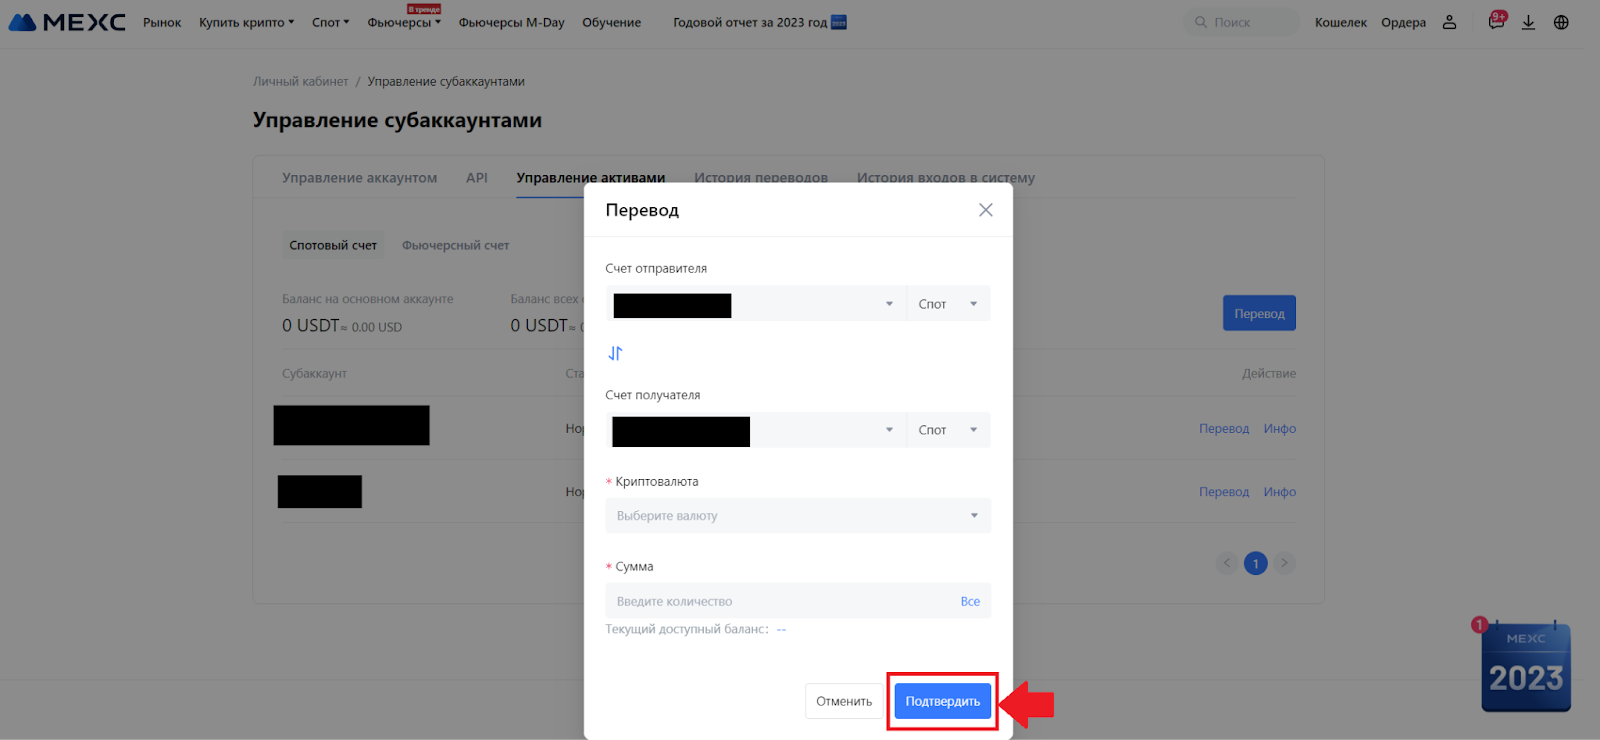Click Все to use full balance
The image size is (1600, 740).
pos(970,601)
